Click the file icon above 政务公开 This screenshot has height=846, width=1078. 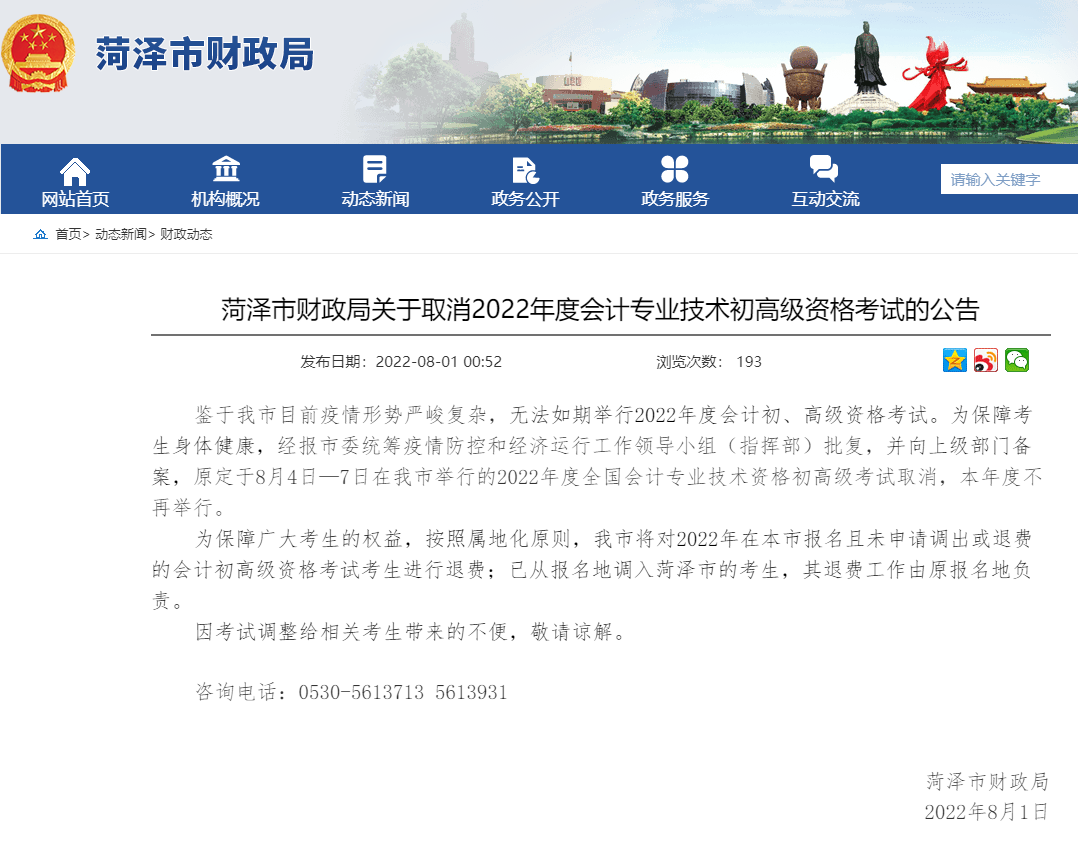coord(525,170)
